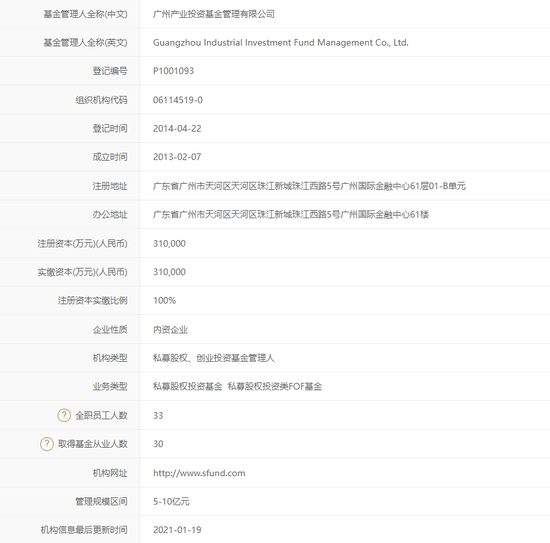Click the 100% paid-in ratio value

point(164,301)
